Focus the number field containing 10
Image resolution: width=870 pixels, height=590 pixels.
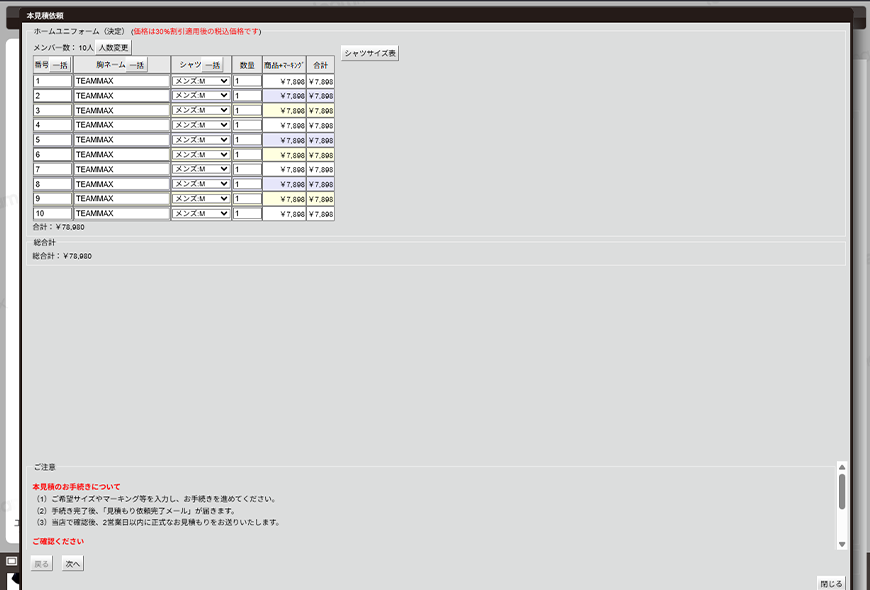(53, 213)
